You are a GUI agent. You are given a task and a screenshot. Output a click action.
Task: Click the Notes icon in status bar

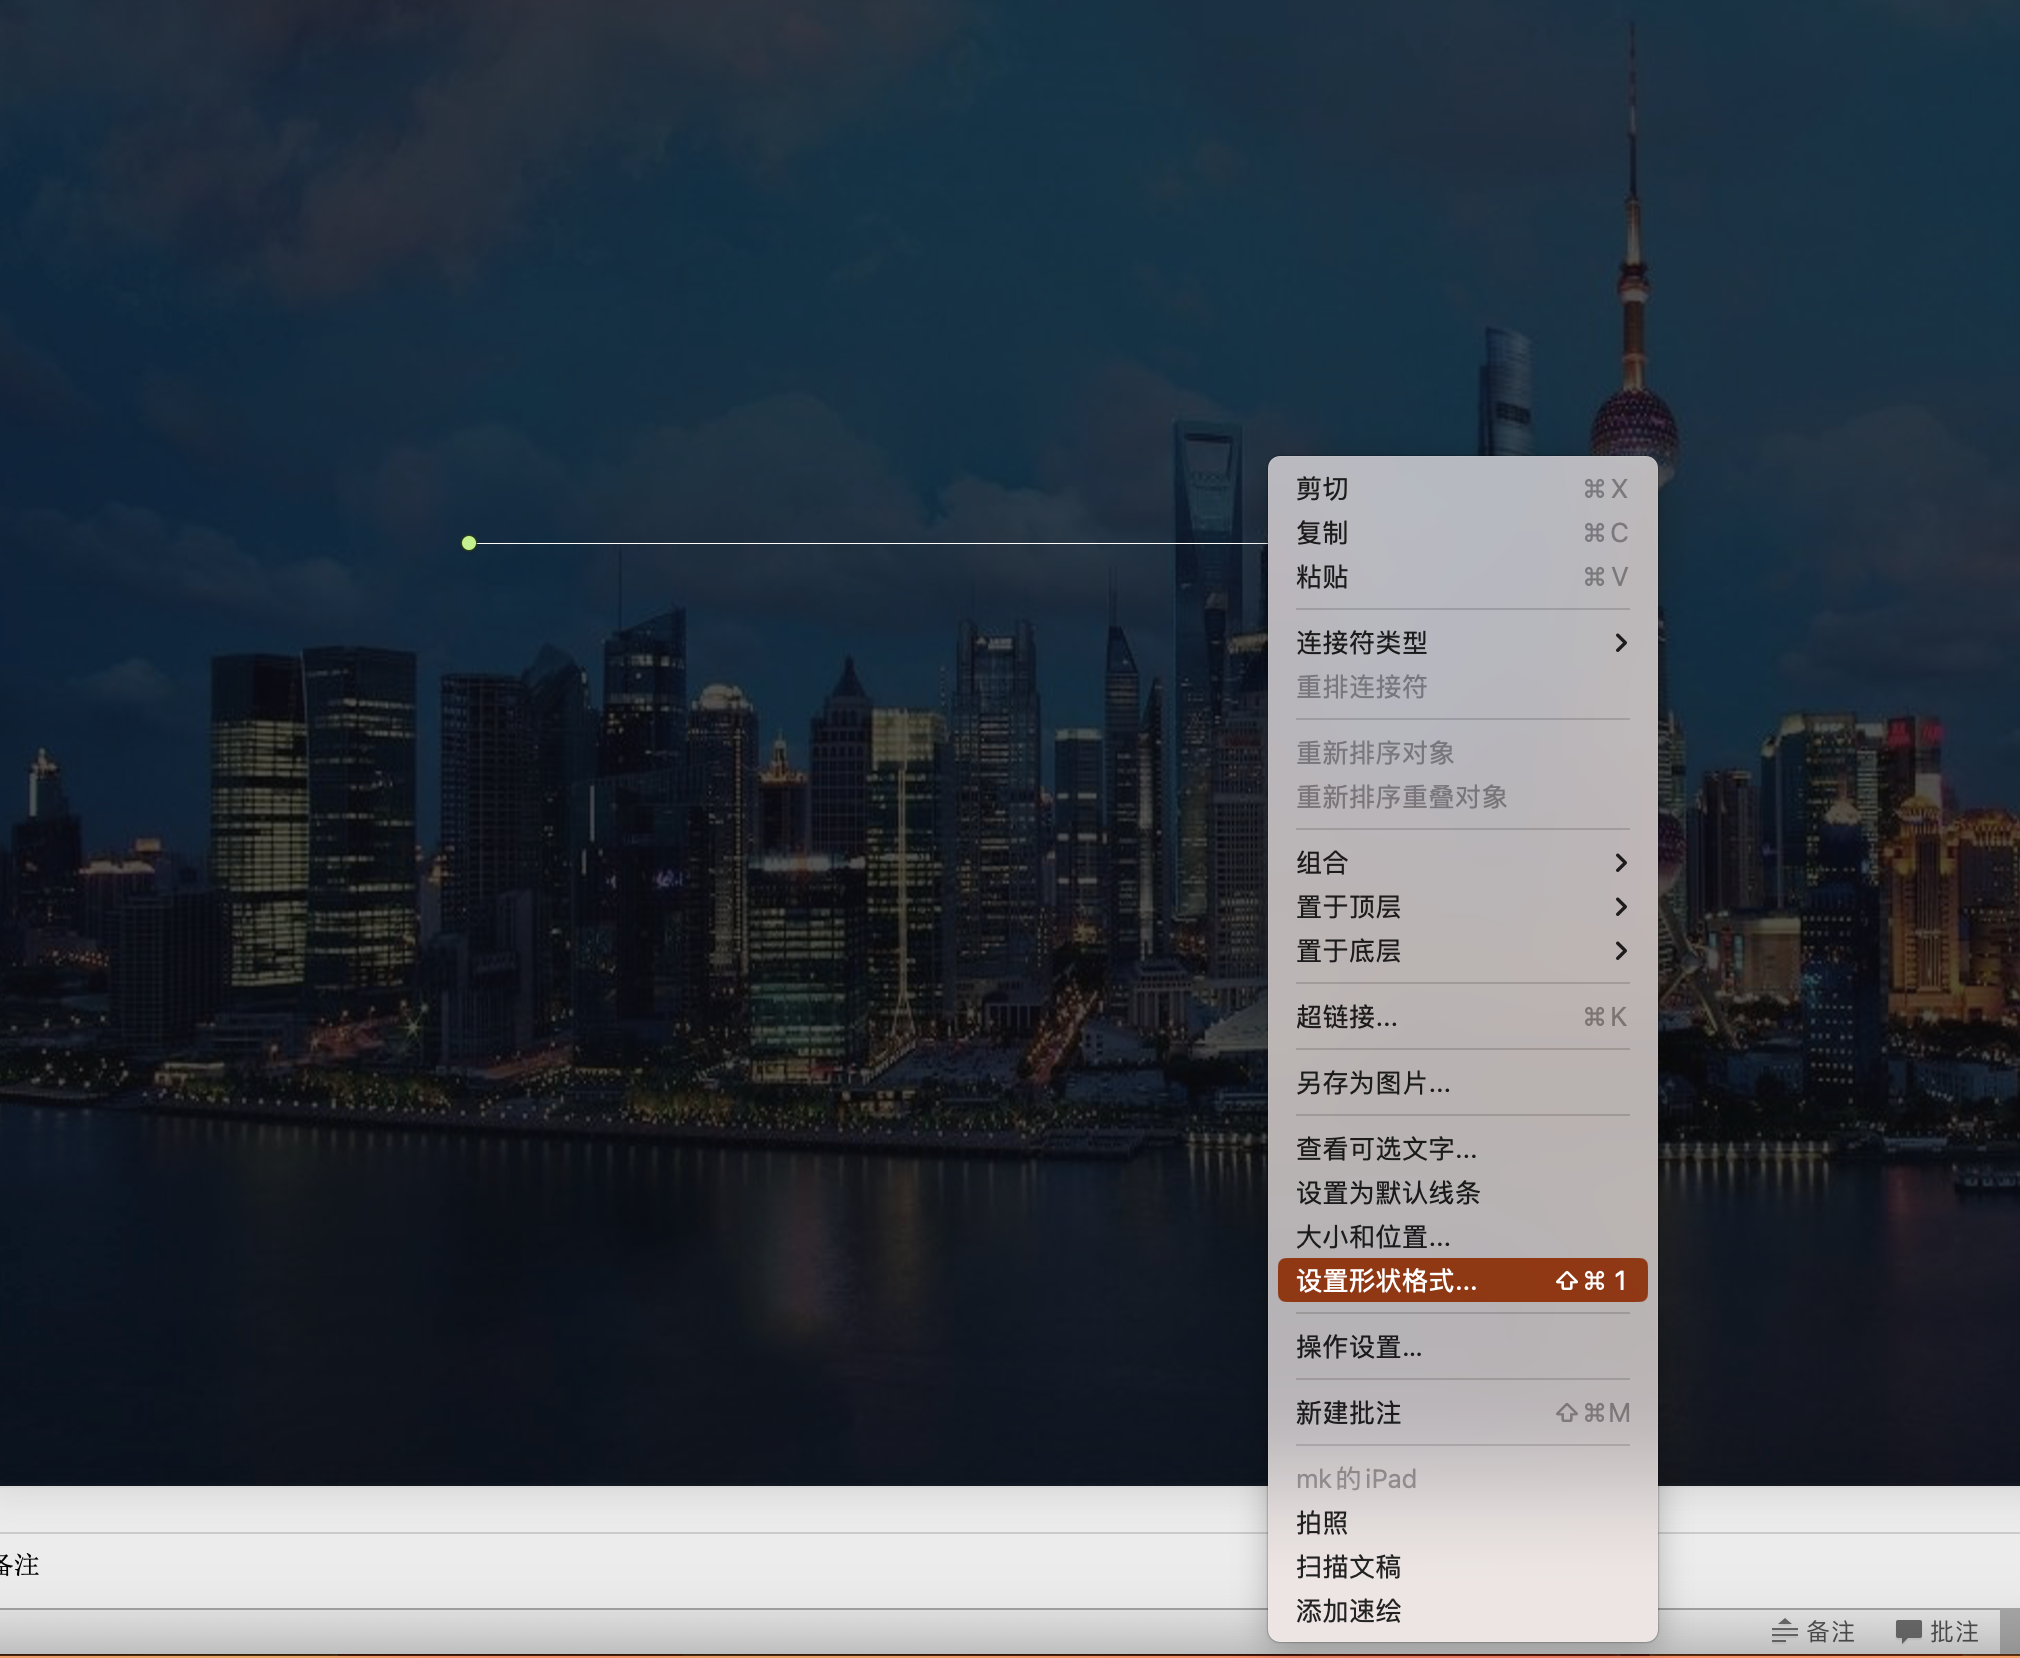pyautogui.click(x=1784, y=1632)
